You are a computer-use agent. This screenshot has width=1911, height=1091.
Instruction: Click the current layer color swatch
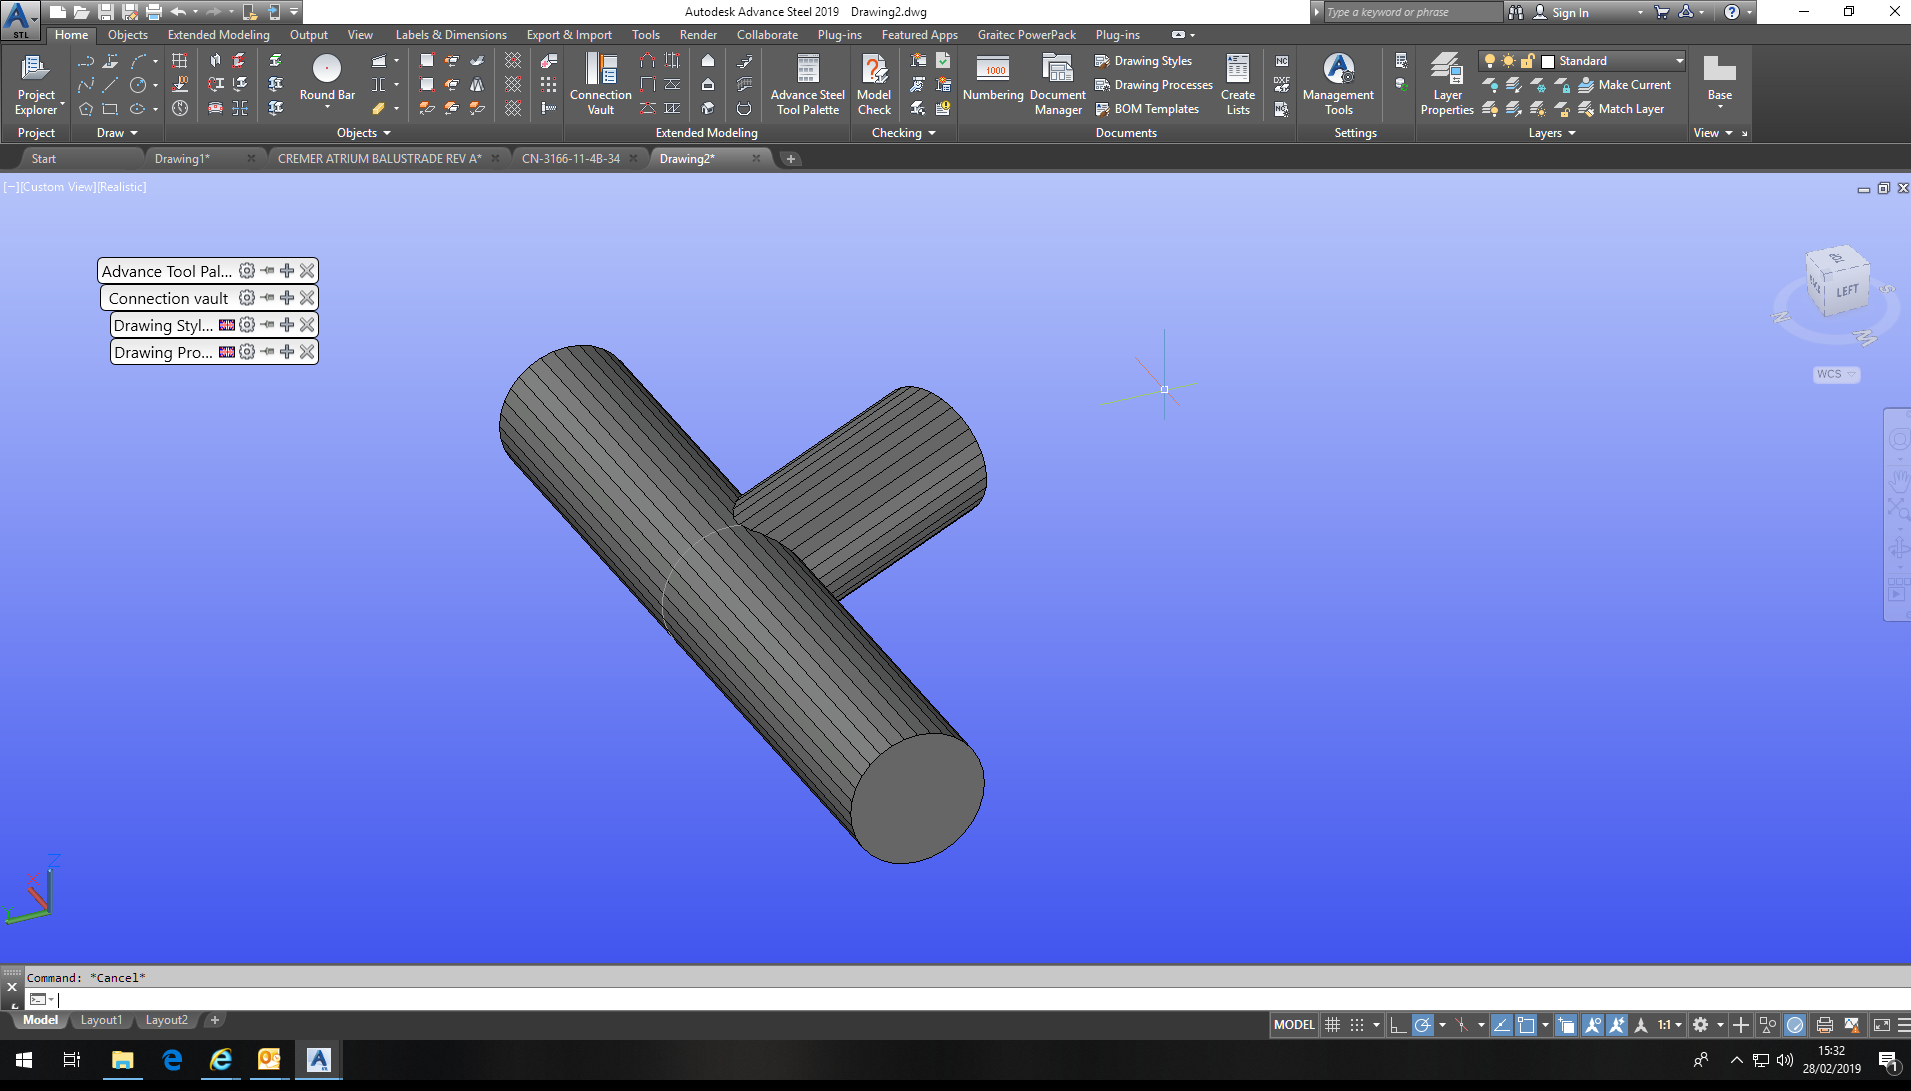(1548, 61)
